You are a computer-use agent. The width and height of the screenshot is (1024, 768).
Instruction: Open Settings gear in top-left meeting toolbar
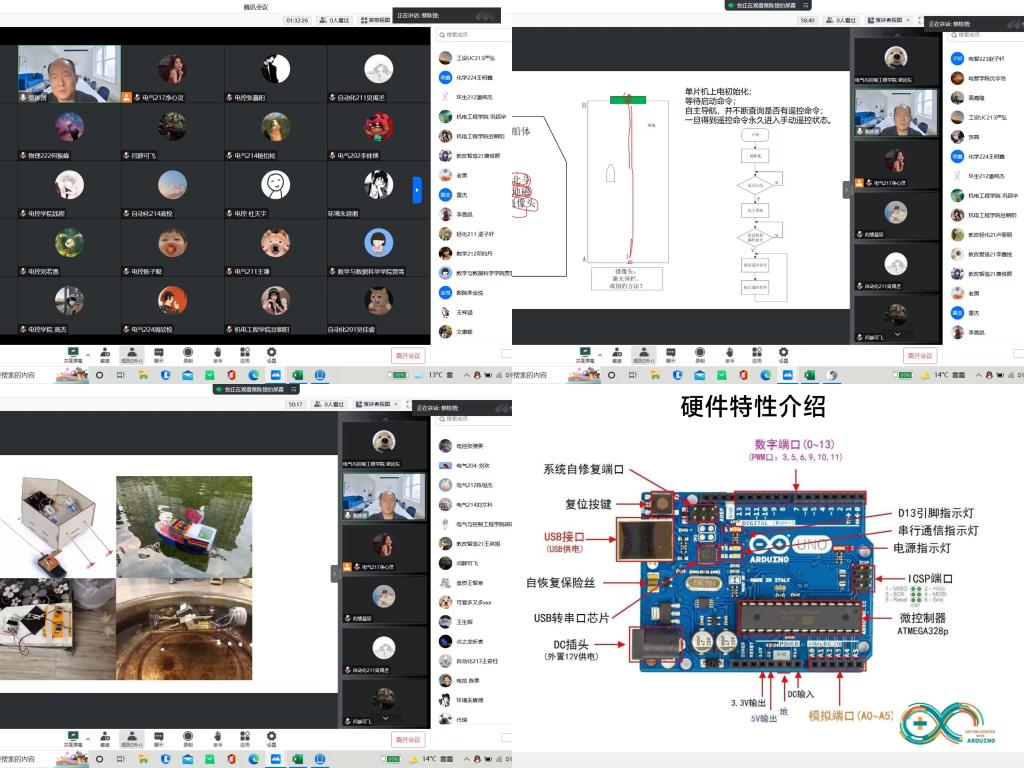point(271,354)
